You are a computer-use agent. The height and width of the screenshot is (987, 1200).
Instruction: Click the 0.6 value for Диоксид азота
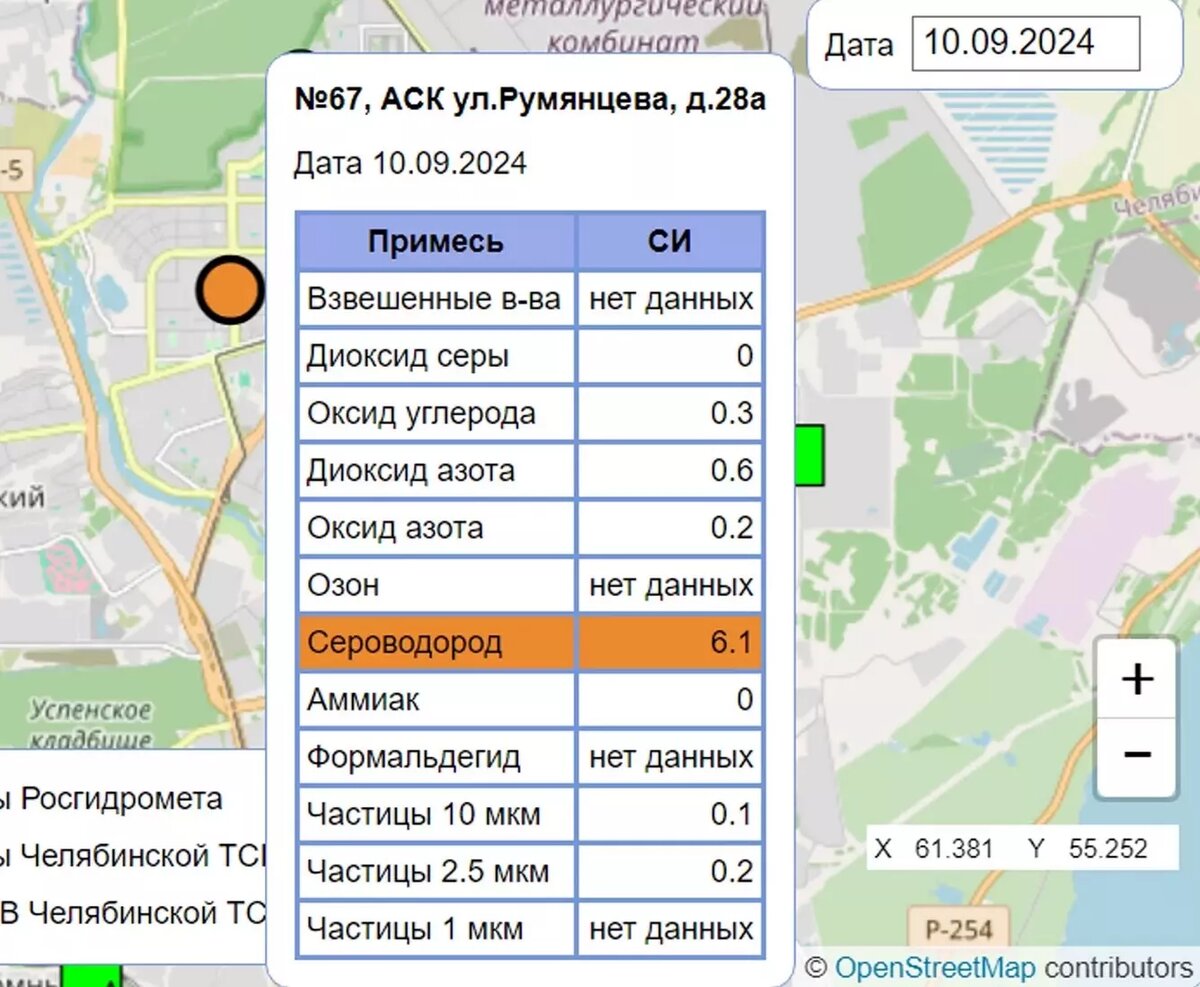point(732,470)
